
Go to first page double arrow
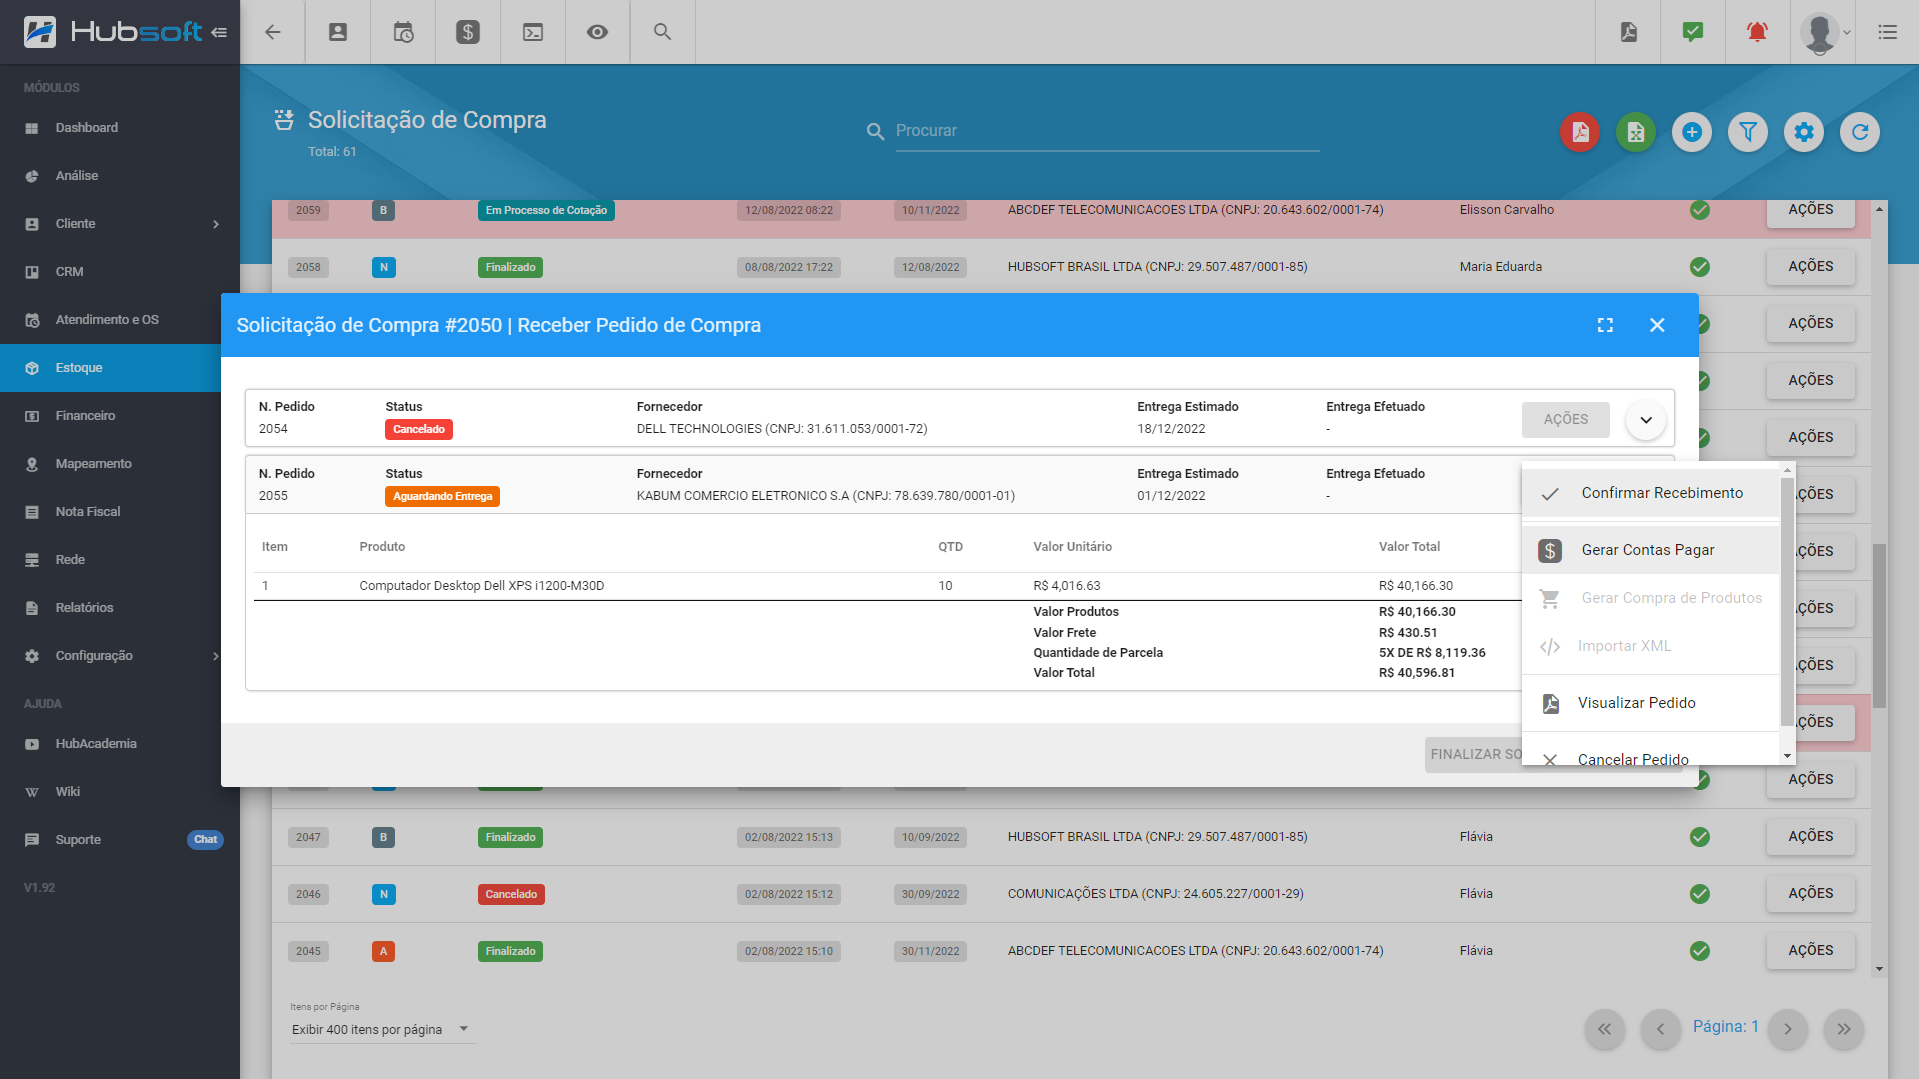(1604, 1029)
